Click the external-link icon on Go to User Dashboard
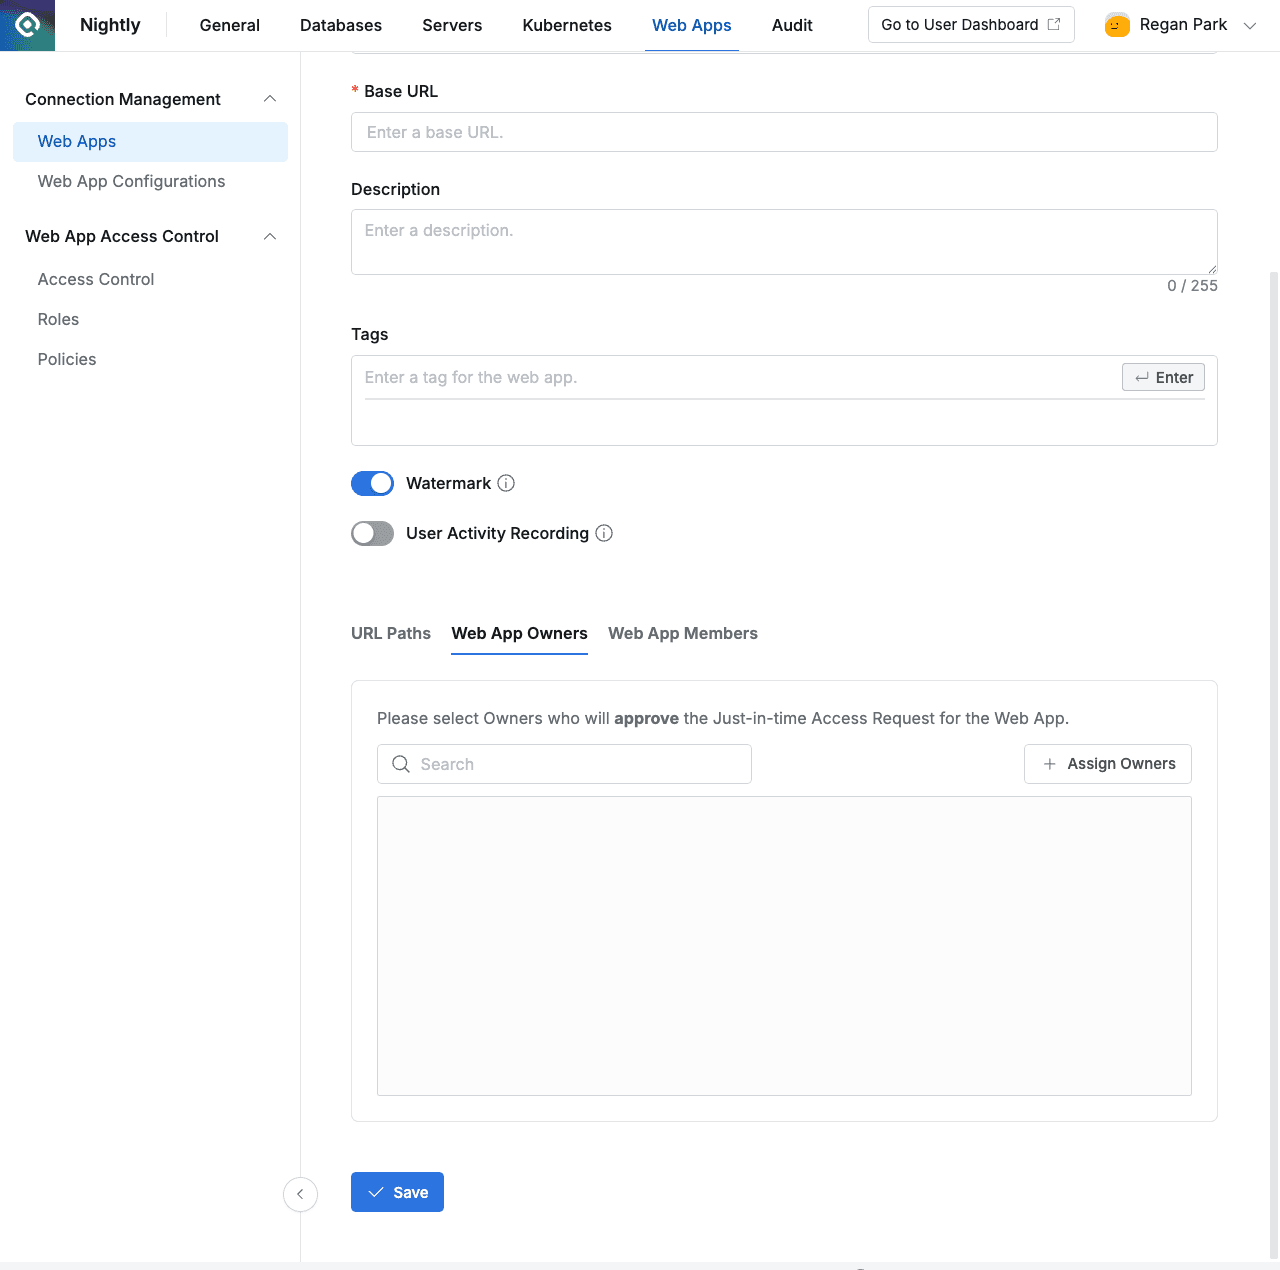Image resolution: width=1280 pixels, height=1270 pixels. click(1053, 24)
